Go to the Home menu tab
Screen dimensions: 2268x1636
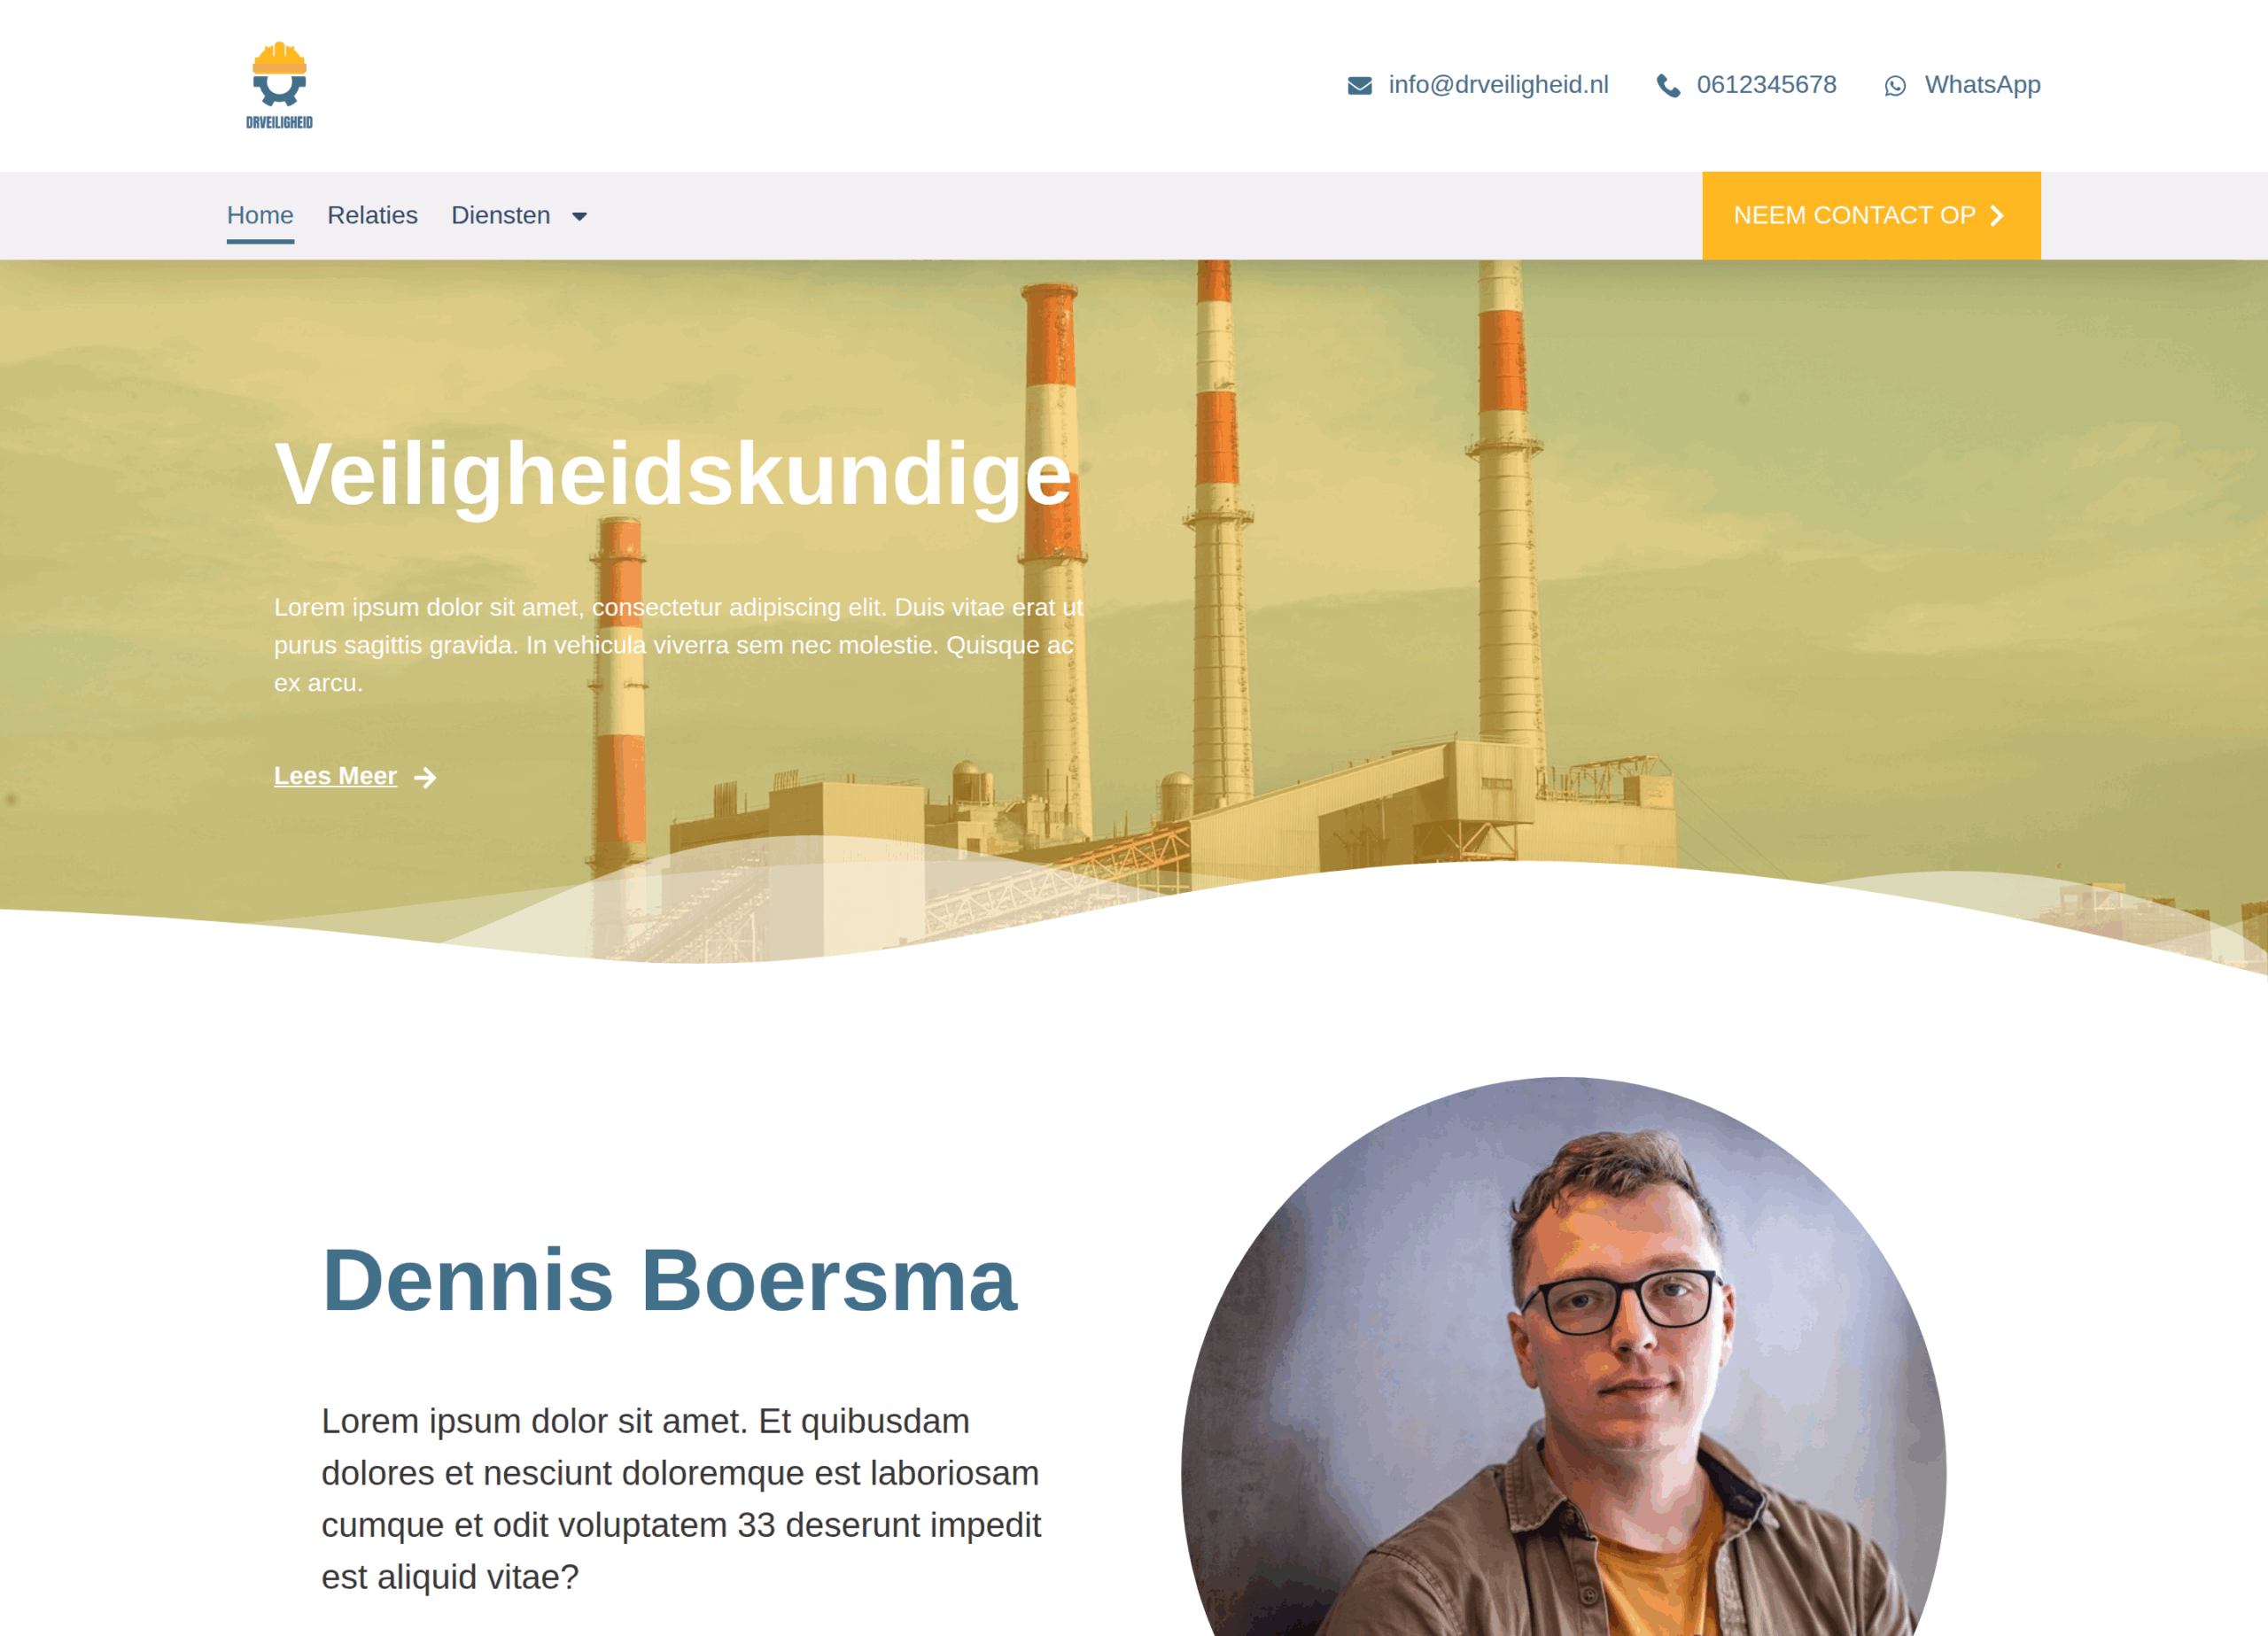pyautogui.click(x=260, y=215)
